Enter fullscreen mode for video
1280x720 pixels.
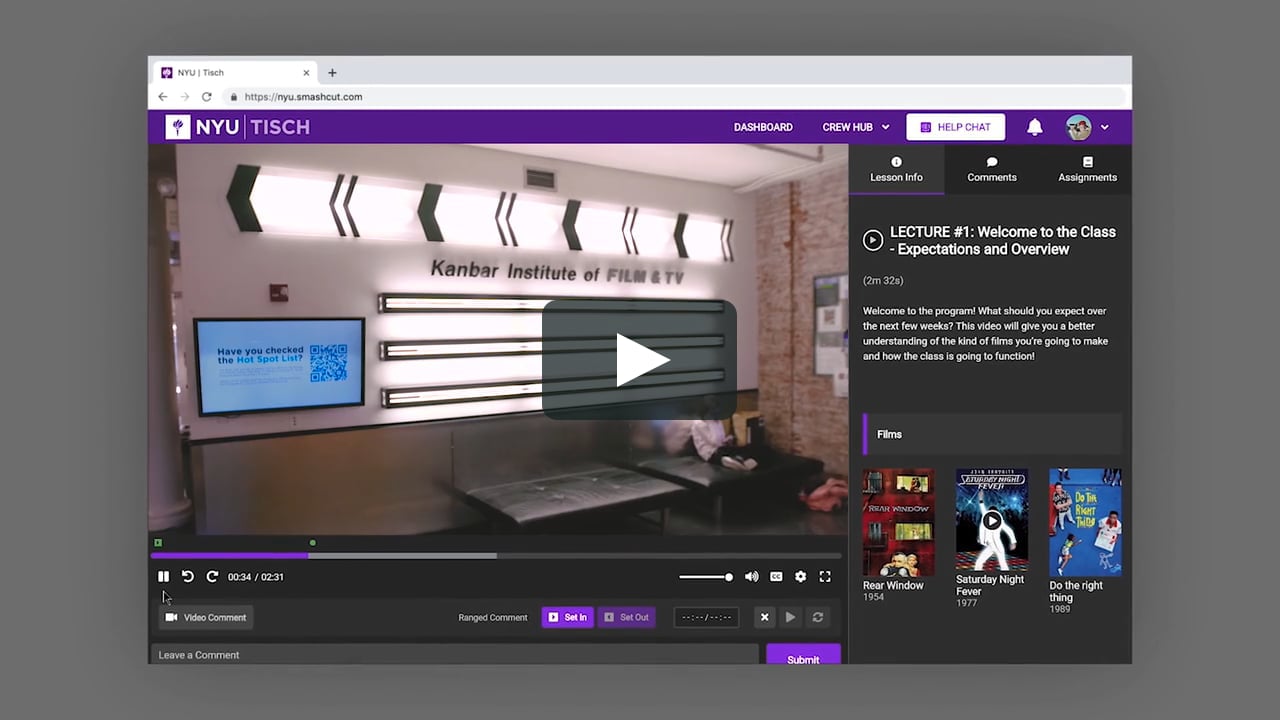(x=825, y=577)
